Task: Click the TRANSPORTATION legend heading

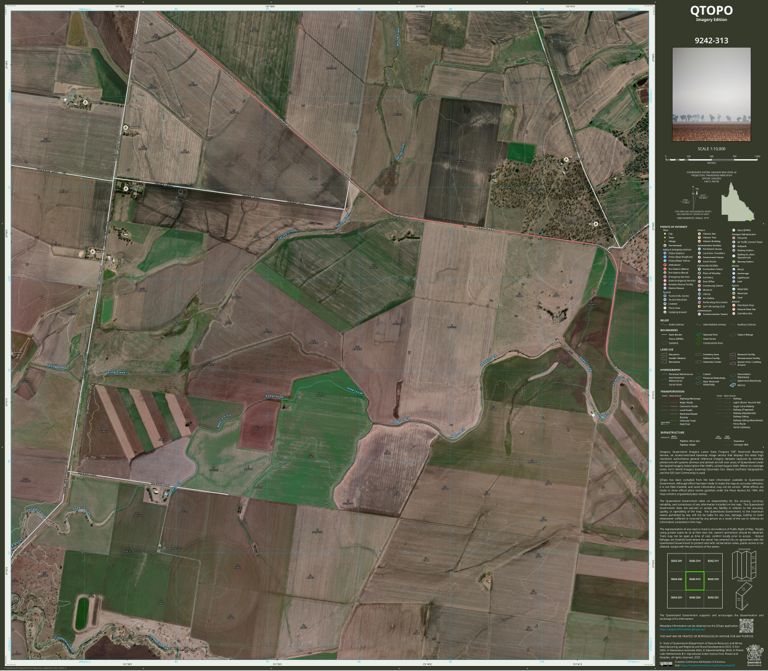Action: pos(672,391)
